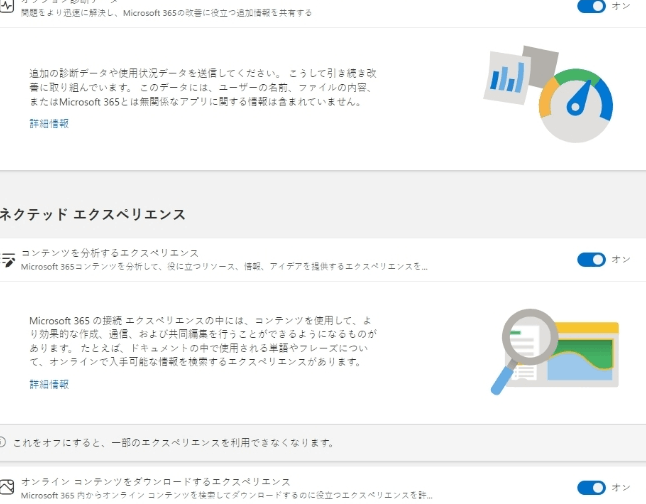Click the これをオフにすると warning text
This screenshot has height=504, width=646.
click(x=173, y=443)
